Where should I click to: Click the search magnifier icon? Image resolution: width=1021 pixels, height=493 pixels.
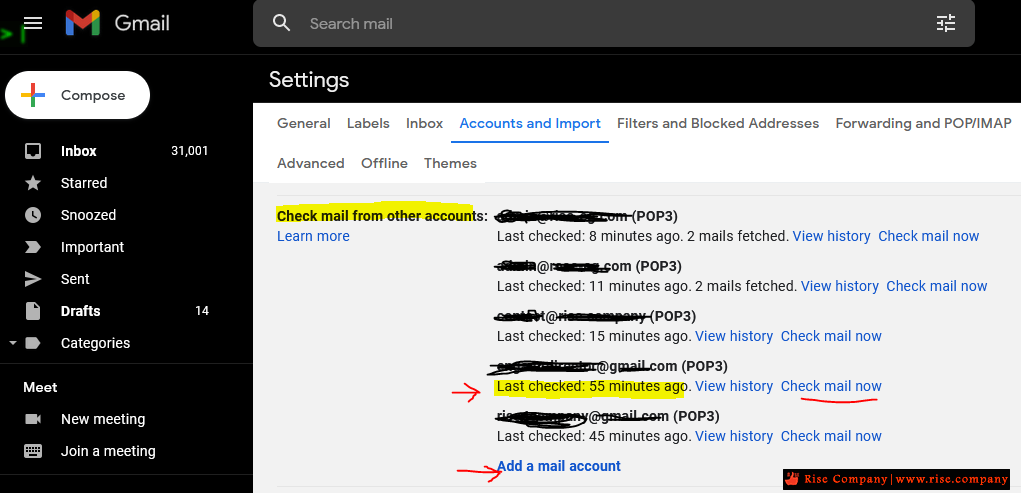point(281,23)
